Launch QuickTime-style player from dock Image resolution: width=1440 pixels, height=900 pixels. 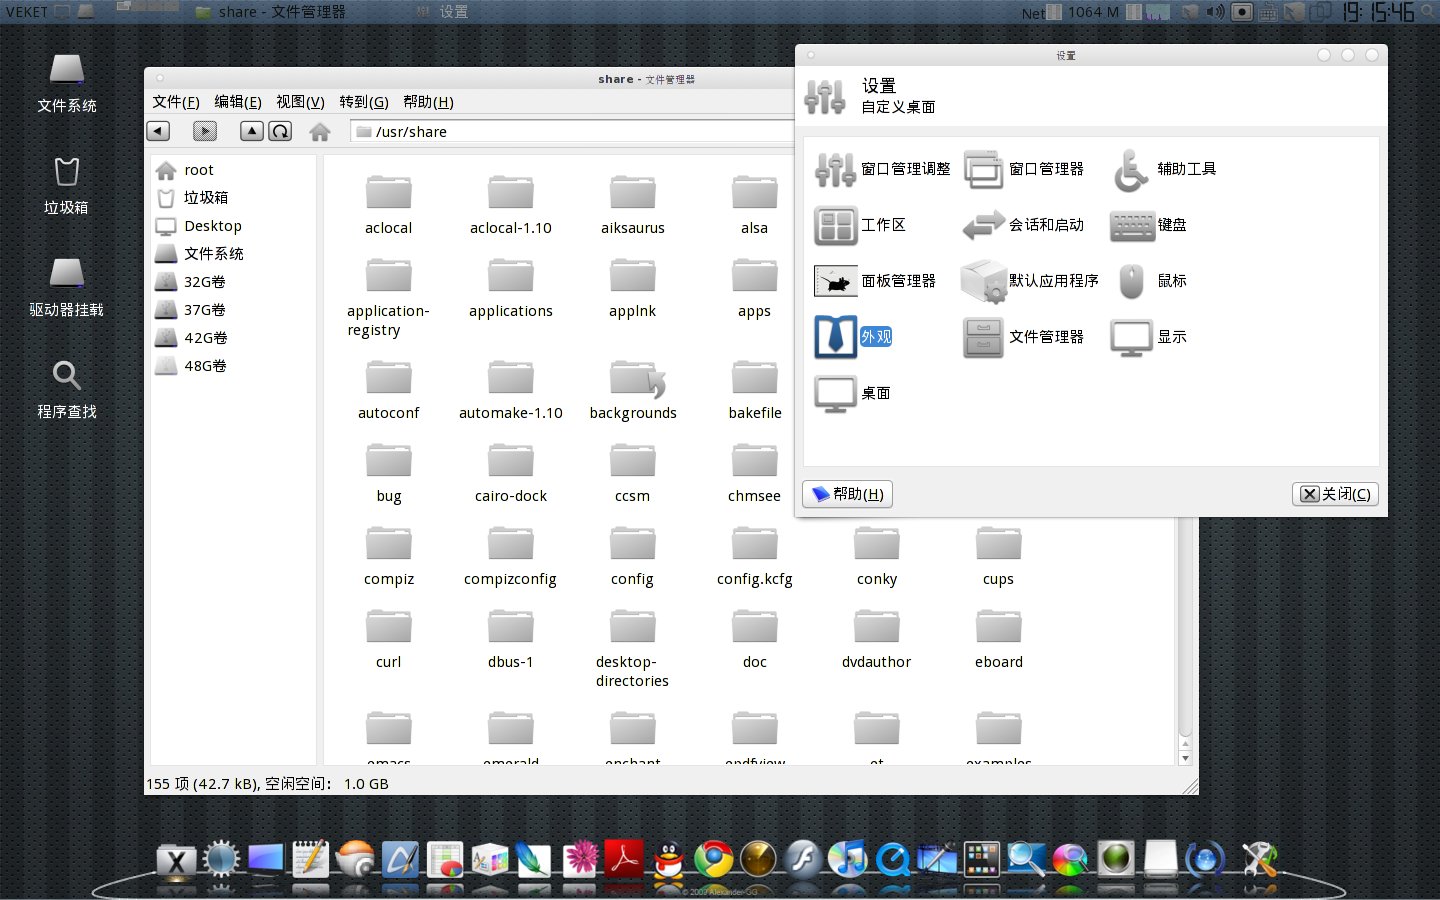click(x=893, y=858)
